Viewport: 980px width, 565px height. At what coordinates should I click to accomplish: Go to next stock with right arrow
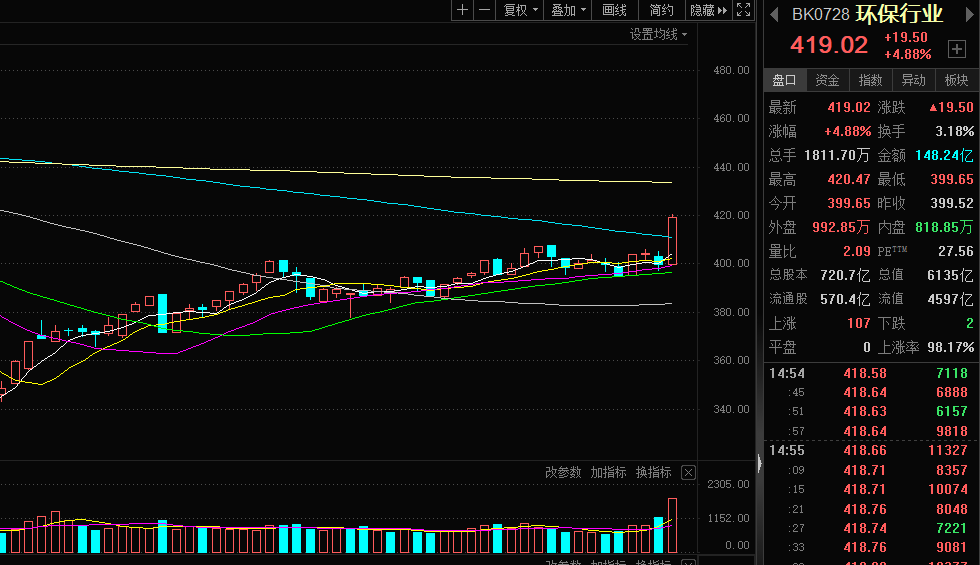pos(968,14)
